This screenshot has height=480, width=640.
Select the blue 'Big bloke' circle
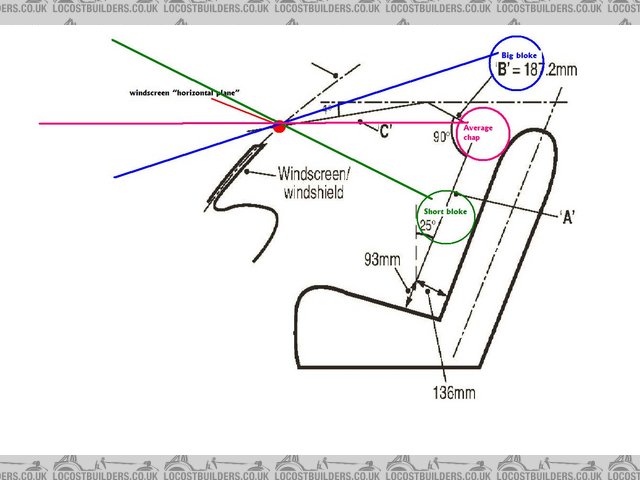(x=519, y=68)
